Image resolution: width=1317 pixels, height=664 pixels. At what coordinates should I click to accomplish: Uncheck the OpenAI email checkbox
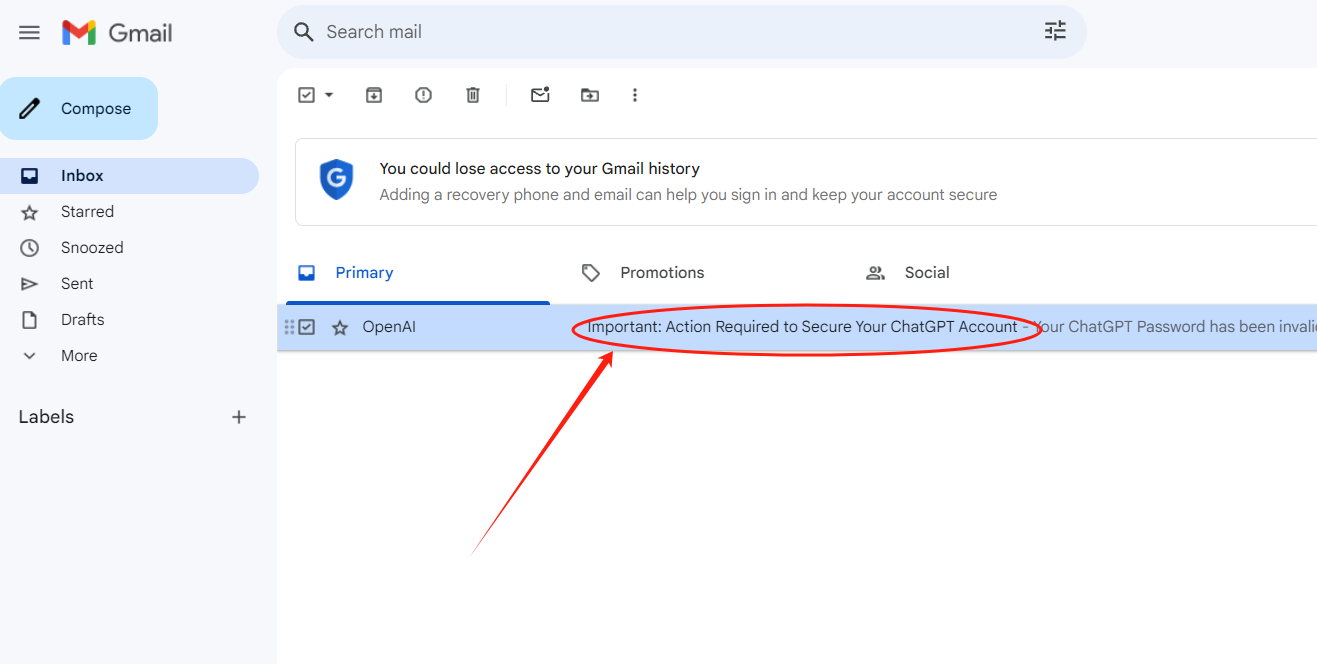(x=307, y=327)
